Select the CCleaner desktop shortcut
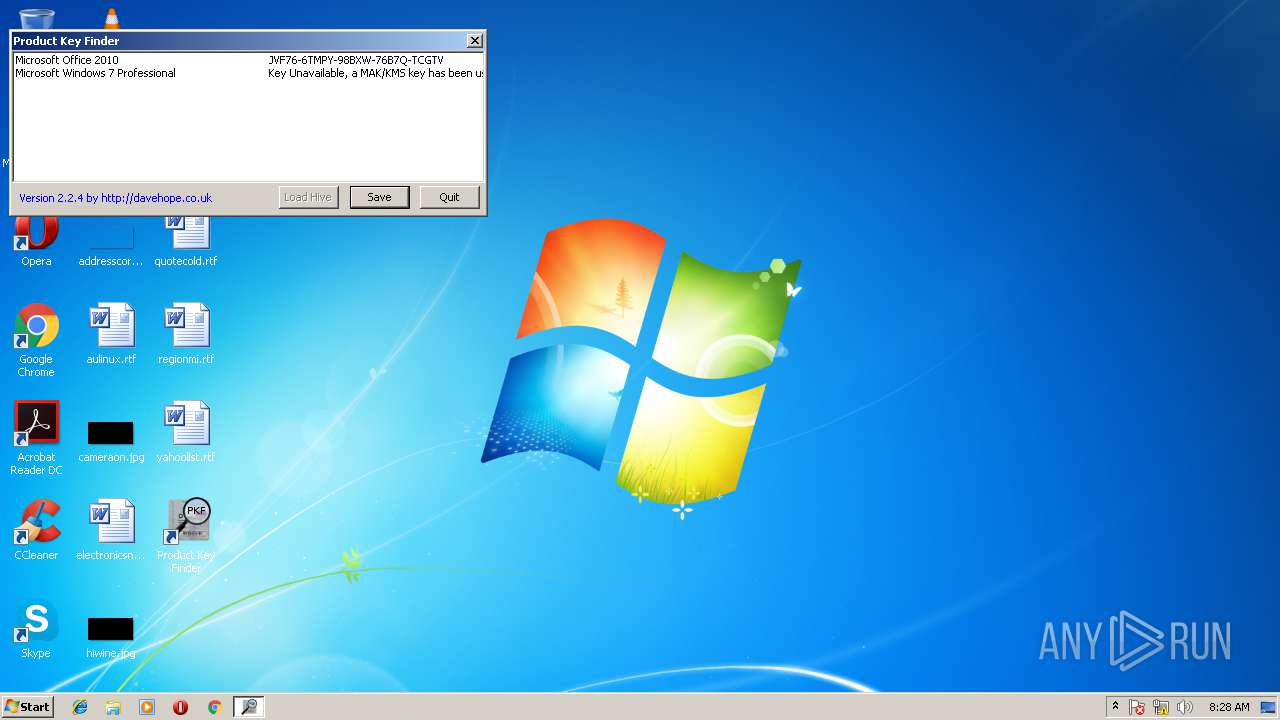This screenshot has height=720, width=1280. coord(36,530)
